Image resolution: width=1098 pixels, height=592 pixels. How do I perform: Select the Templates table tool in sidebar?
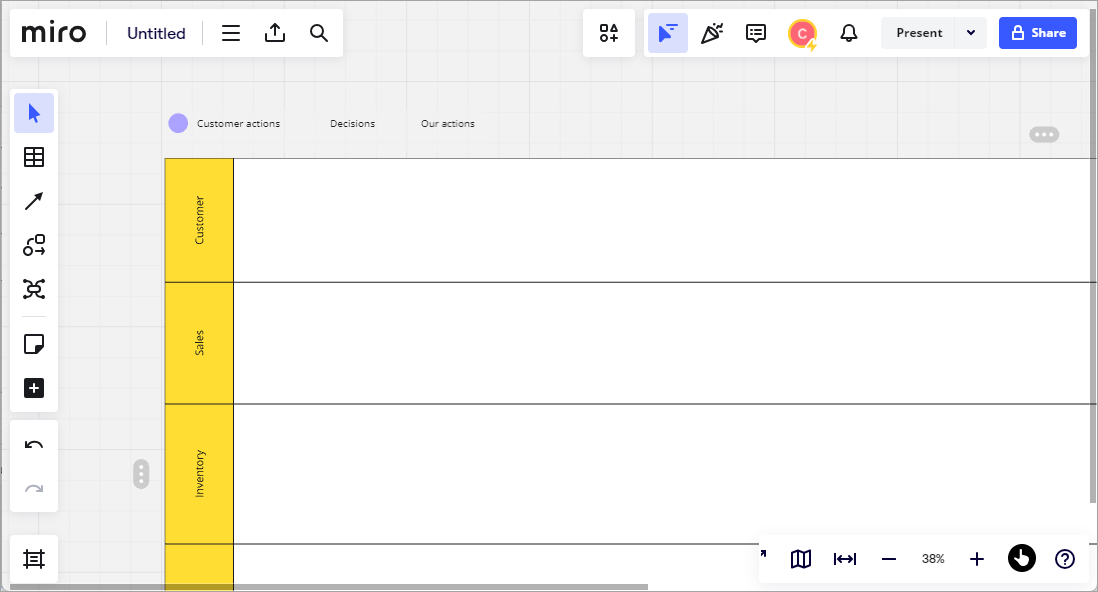(x=34, y=157)
